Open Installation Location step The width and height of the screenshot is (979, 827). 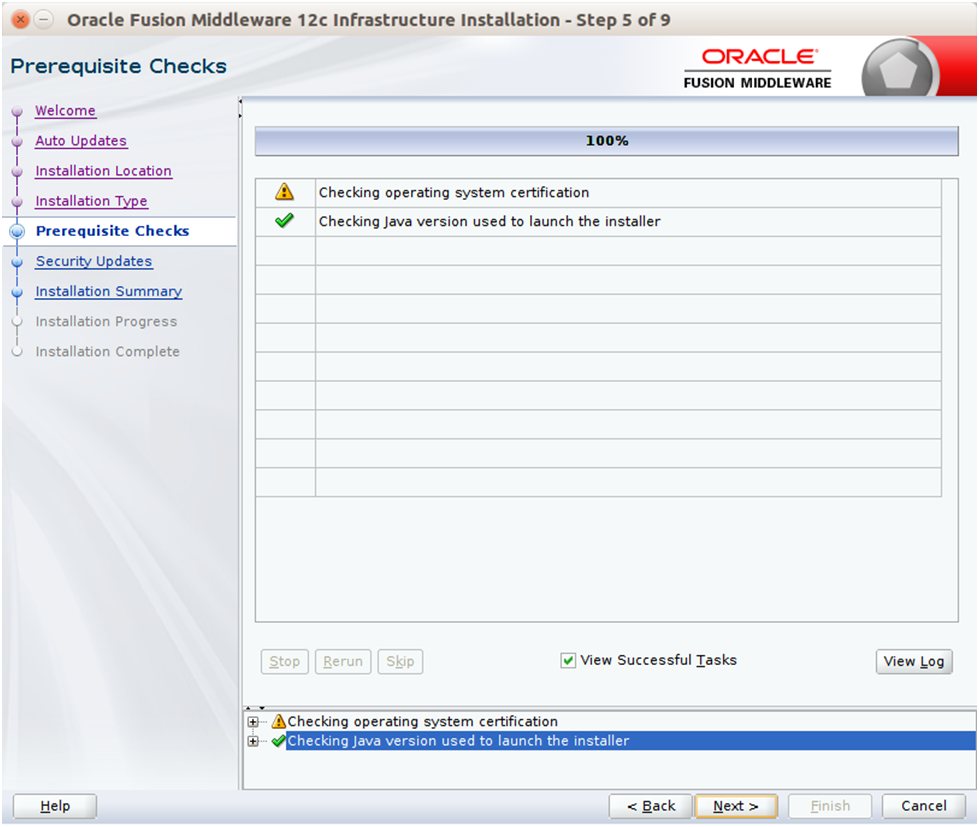tap(104, 170)
